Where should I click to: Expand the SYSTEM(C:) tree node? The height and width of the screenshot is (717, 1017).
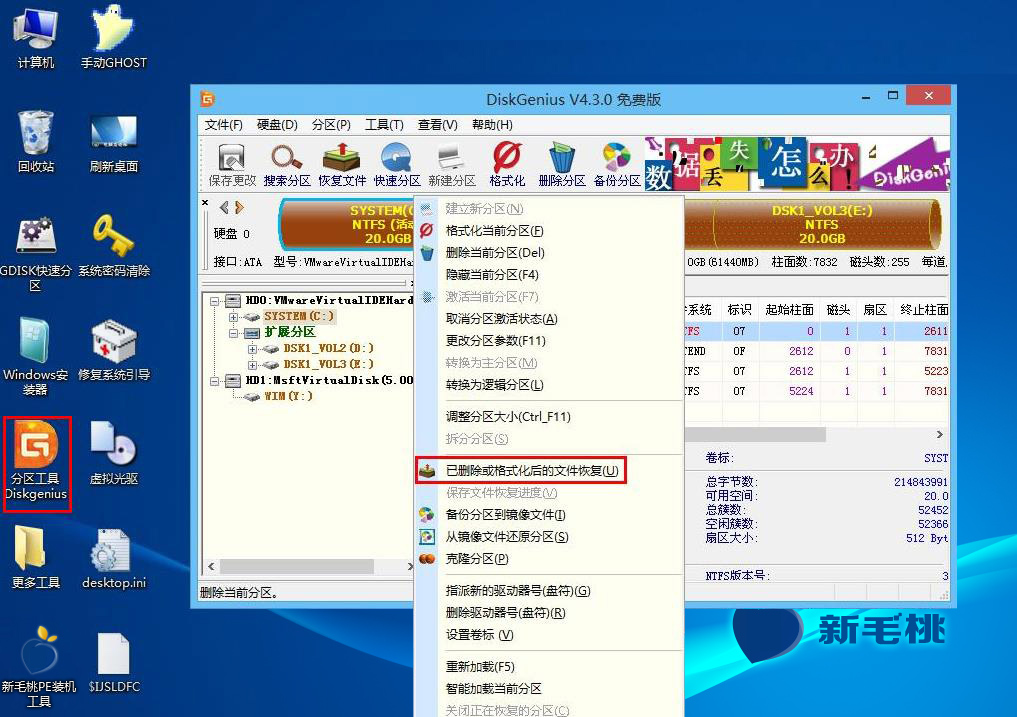tap(233, 317)
